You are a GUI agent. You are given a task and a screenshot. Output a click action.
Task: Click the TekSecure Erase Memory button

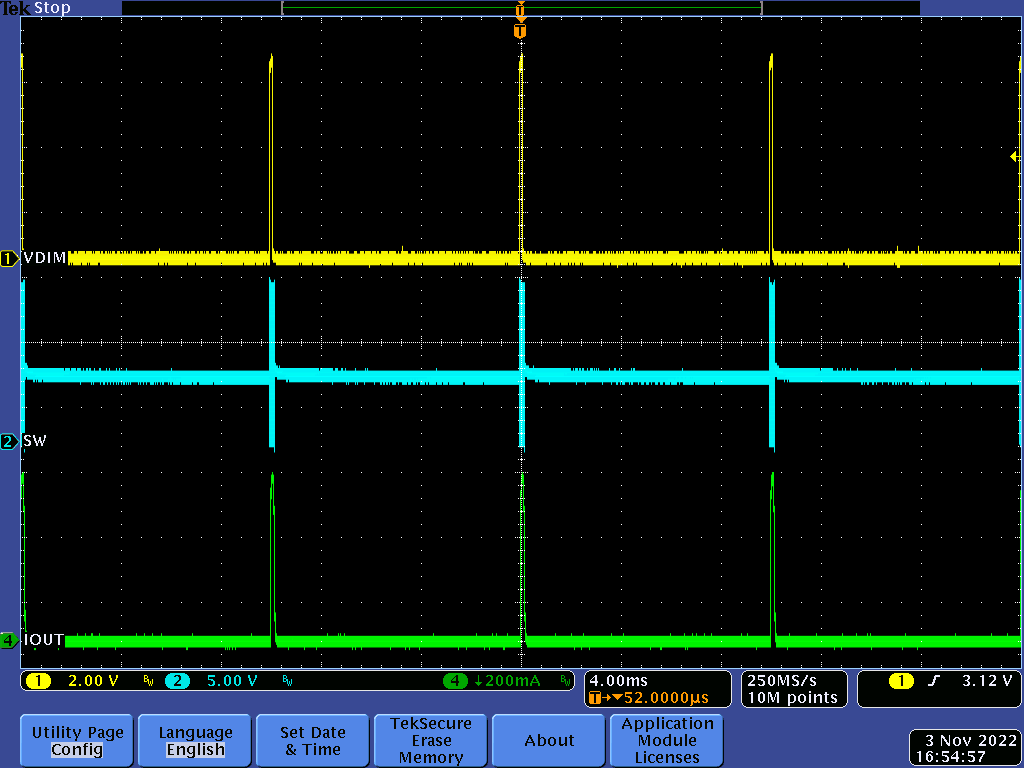coord(430,740)
